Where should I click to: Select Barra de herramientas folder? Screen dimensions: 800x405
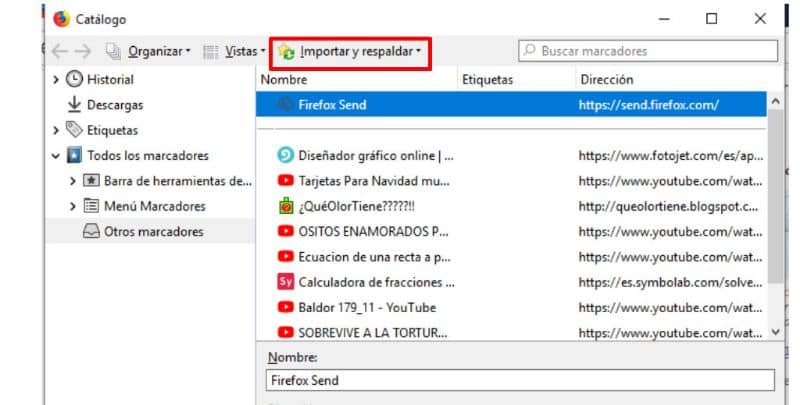[178, 181]
